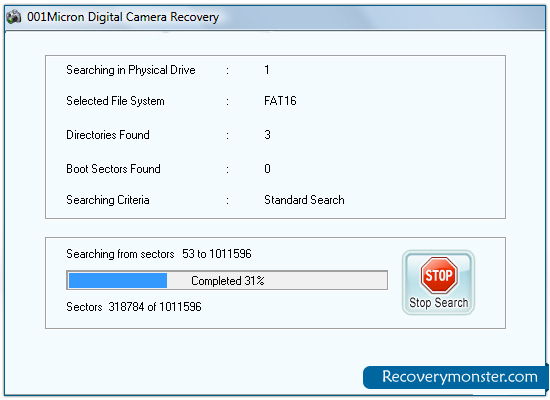This screenshot has height=400, width=550.
Task: Click the Physical Drive value 1
Action: click(x=267, y=70)
